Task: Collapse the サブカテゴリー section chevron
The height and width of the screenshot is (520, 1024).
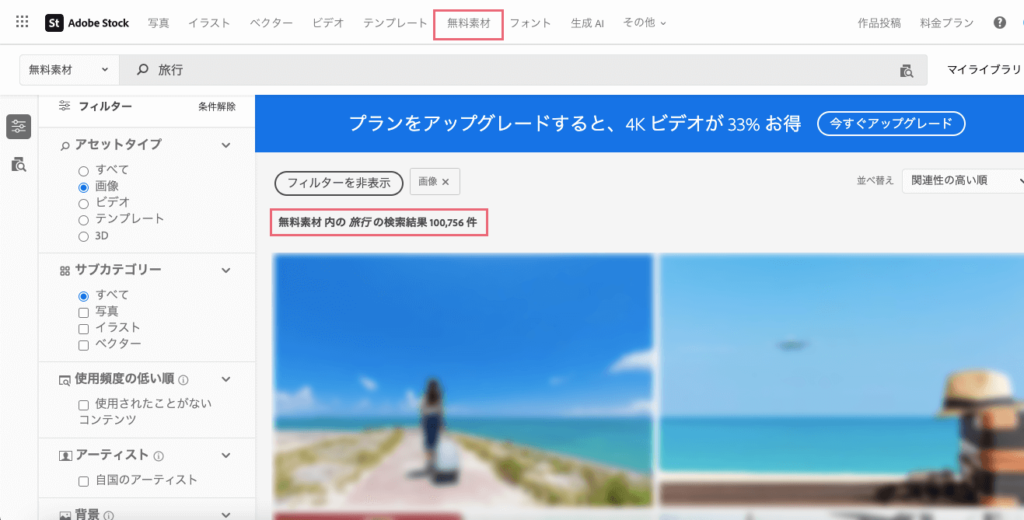Action: click(x=226, y=270)
